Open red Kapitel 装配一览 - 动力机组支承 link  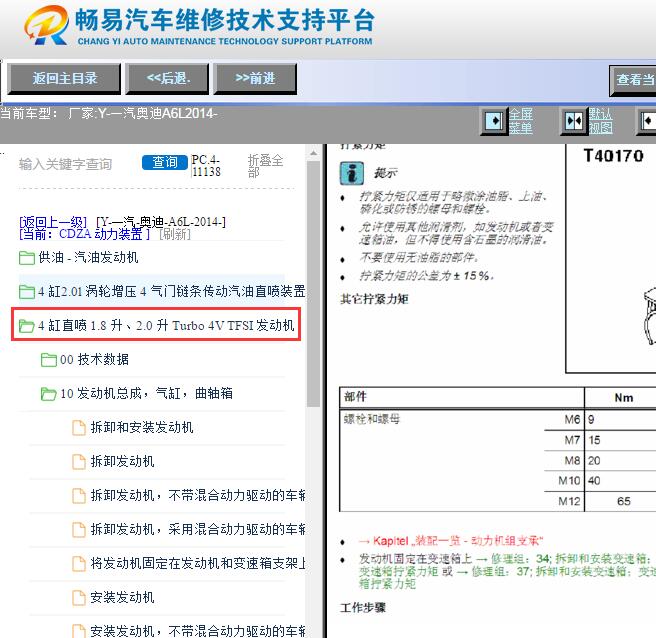450,541
